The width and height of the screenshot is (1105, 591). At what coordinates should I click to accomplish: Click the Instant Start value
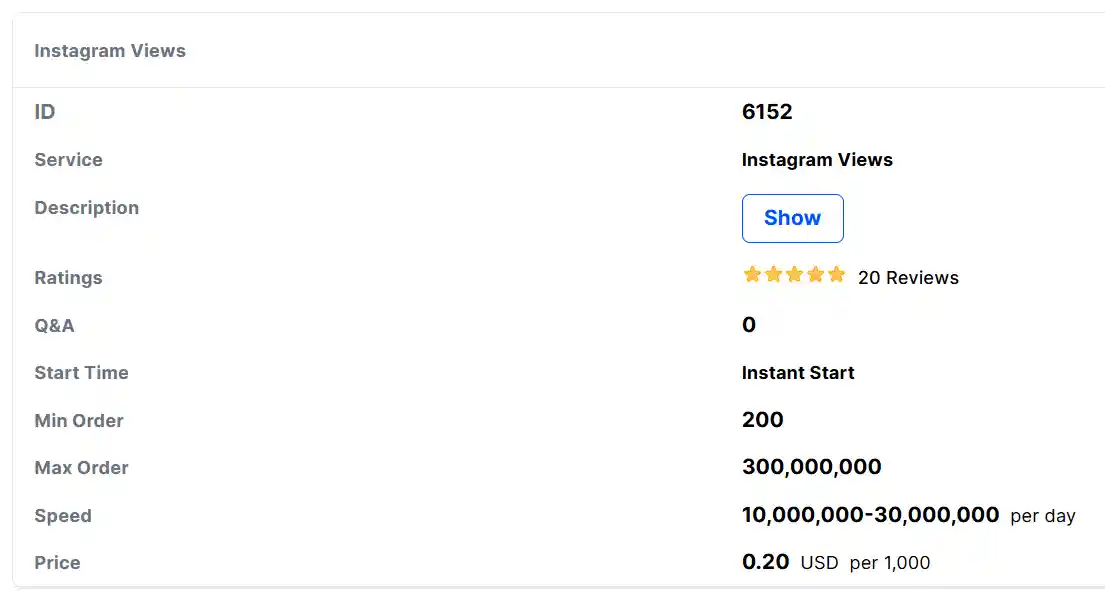pos(798,373)
